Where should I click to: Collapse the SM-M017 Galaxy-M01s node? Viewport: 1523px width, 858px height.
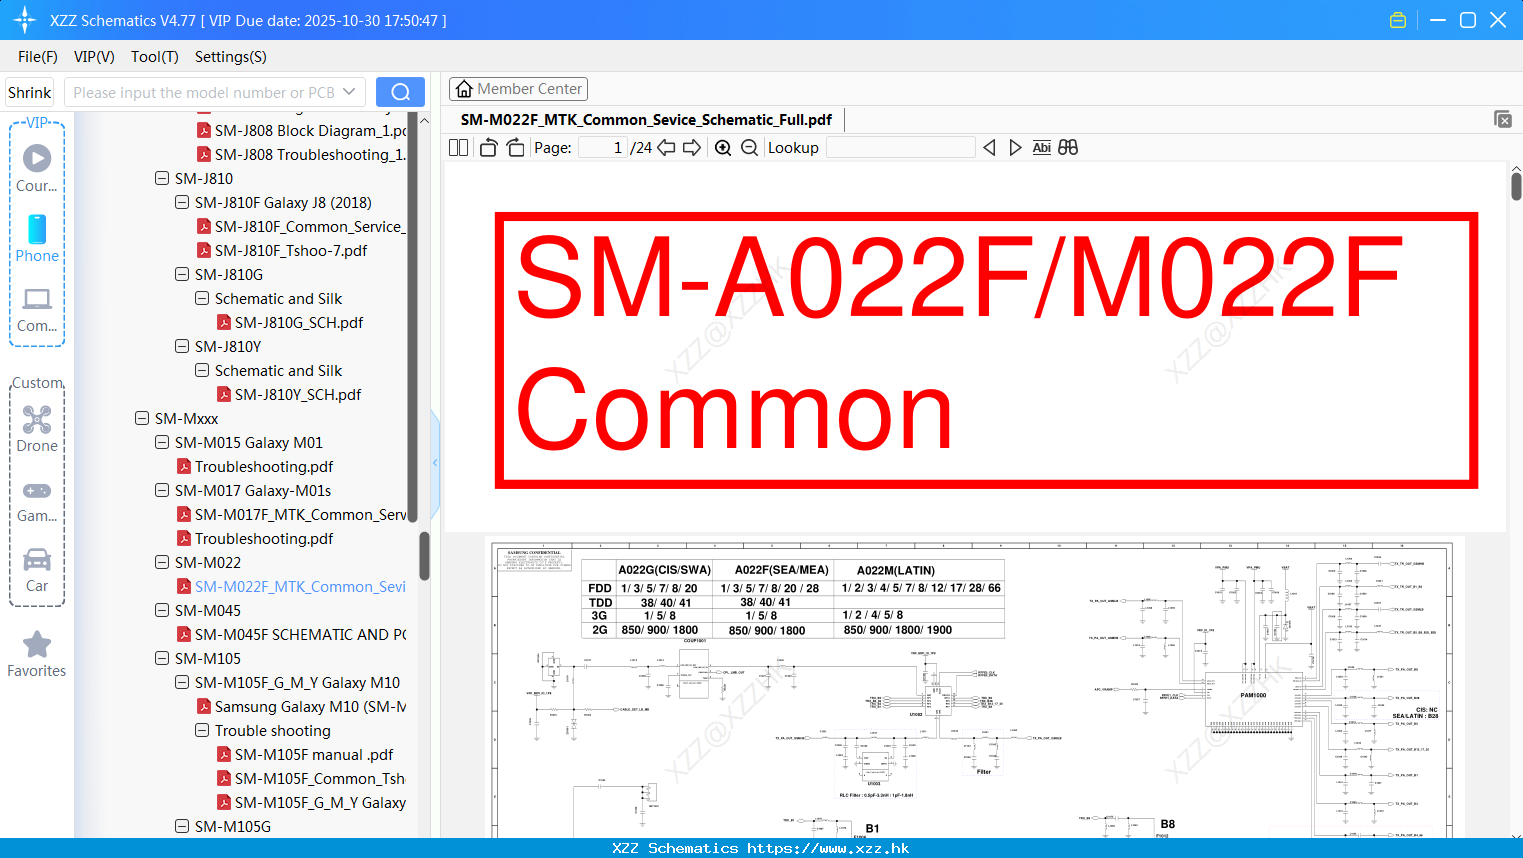coord(162,490)
